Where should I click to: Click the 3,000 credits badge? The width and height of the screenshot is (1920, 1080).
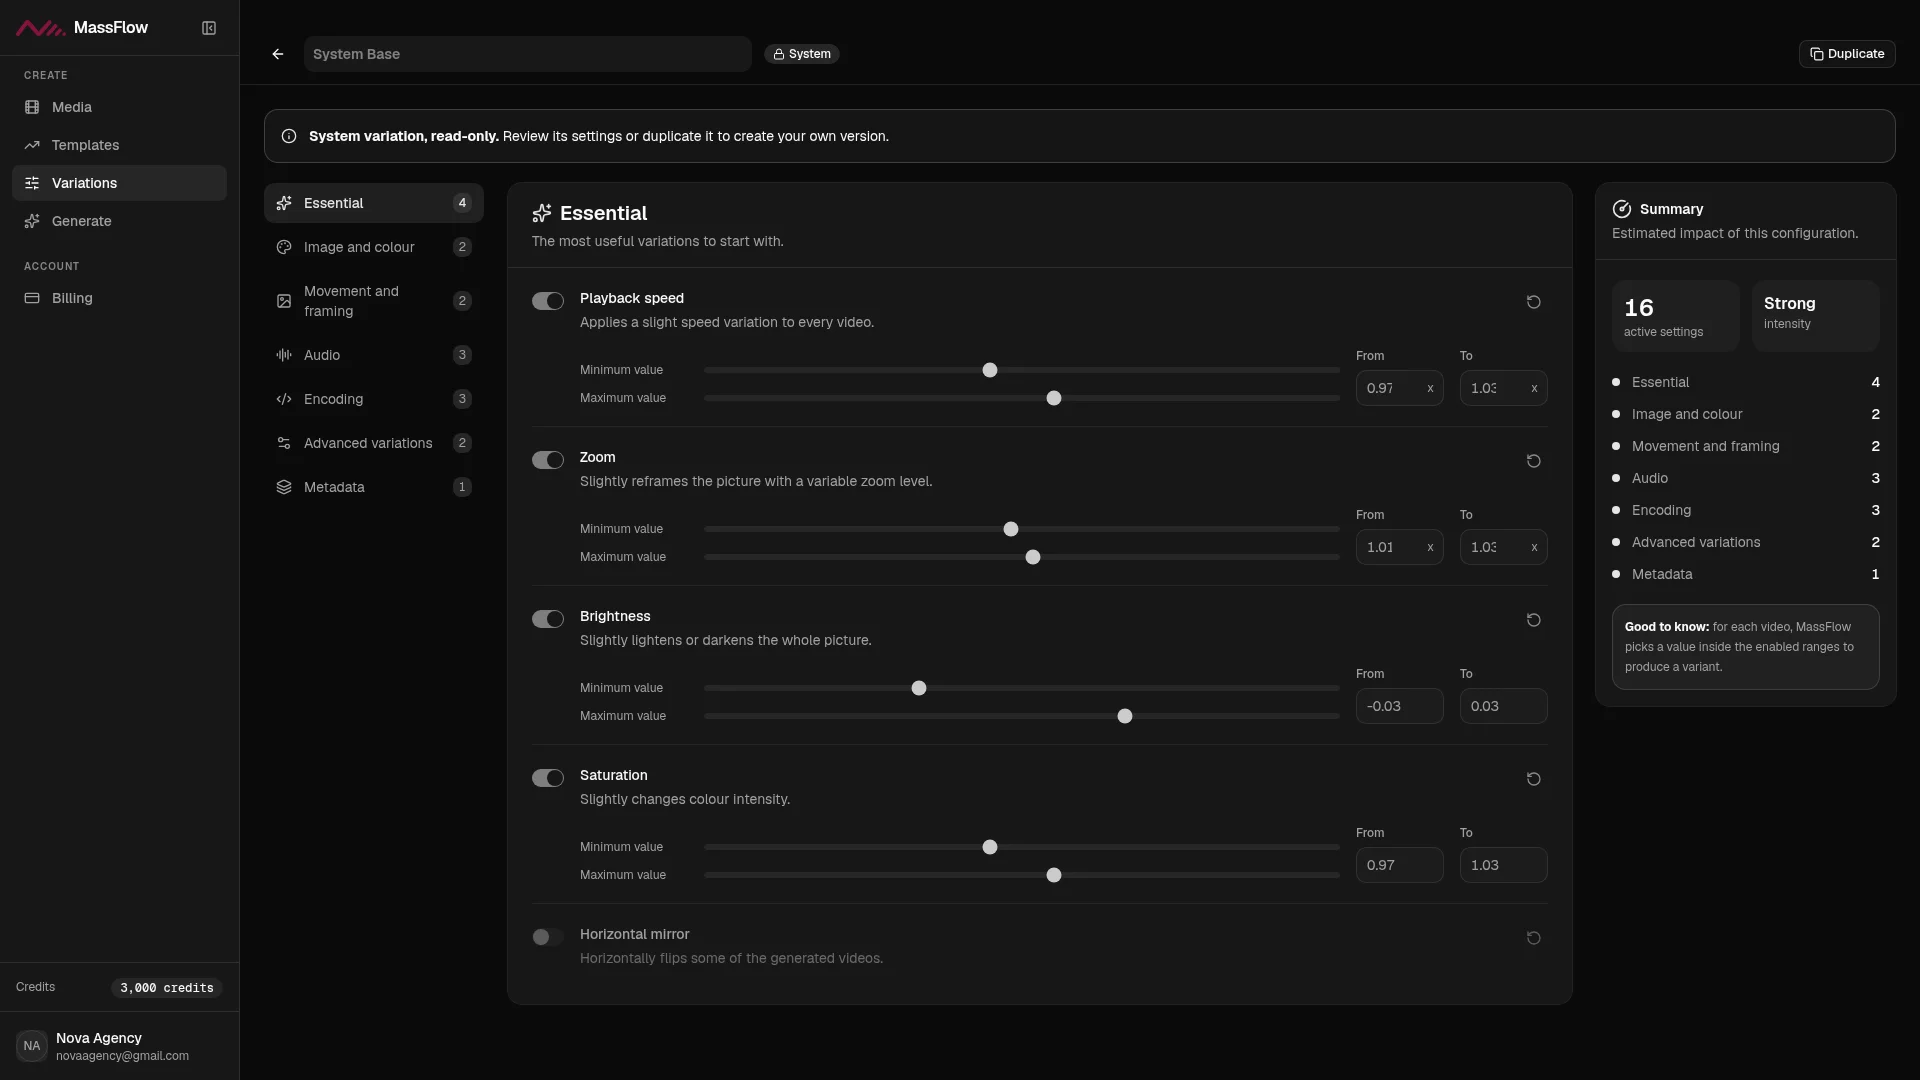(x=167, y=988)
